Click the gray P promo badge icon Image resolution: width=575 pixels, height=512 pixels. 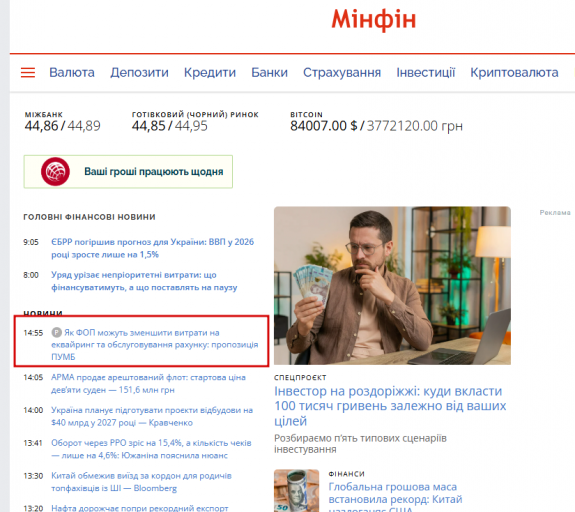56,332
